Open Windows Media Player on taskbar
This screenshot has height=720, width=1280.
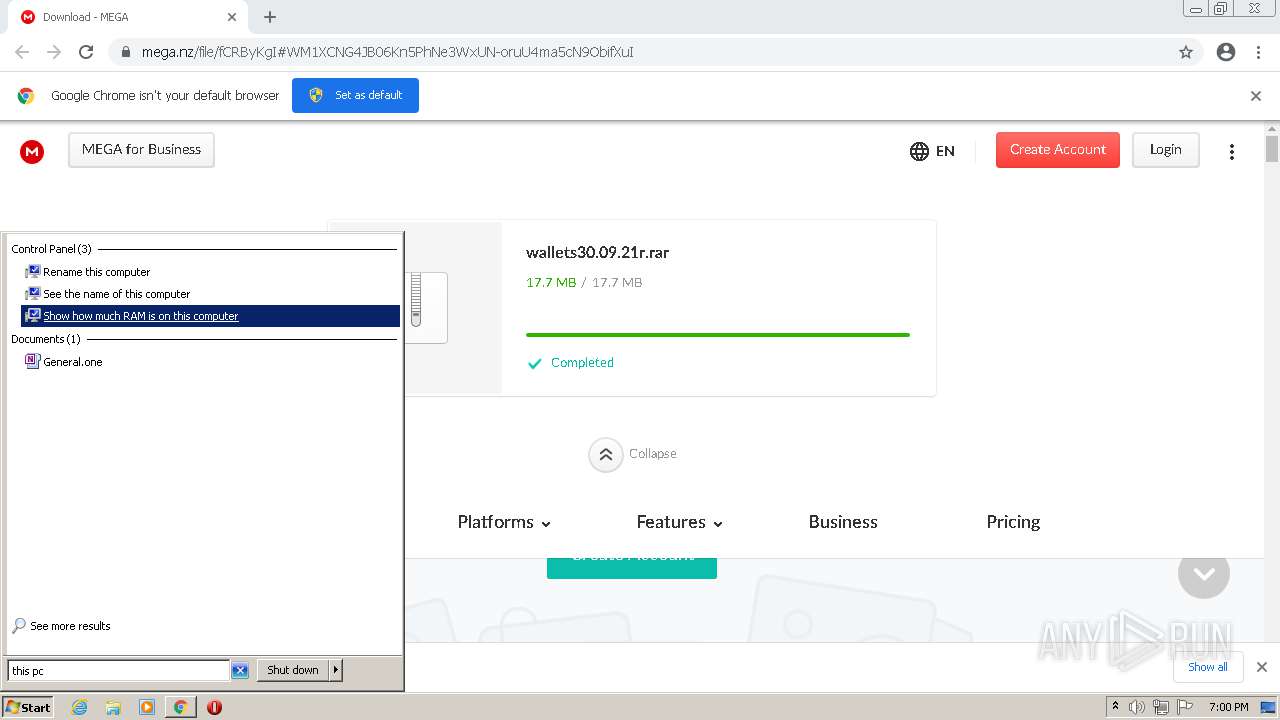(147, 707)
